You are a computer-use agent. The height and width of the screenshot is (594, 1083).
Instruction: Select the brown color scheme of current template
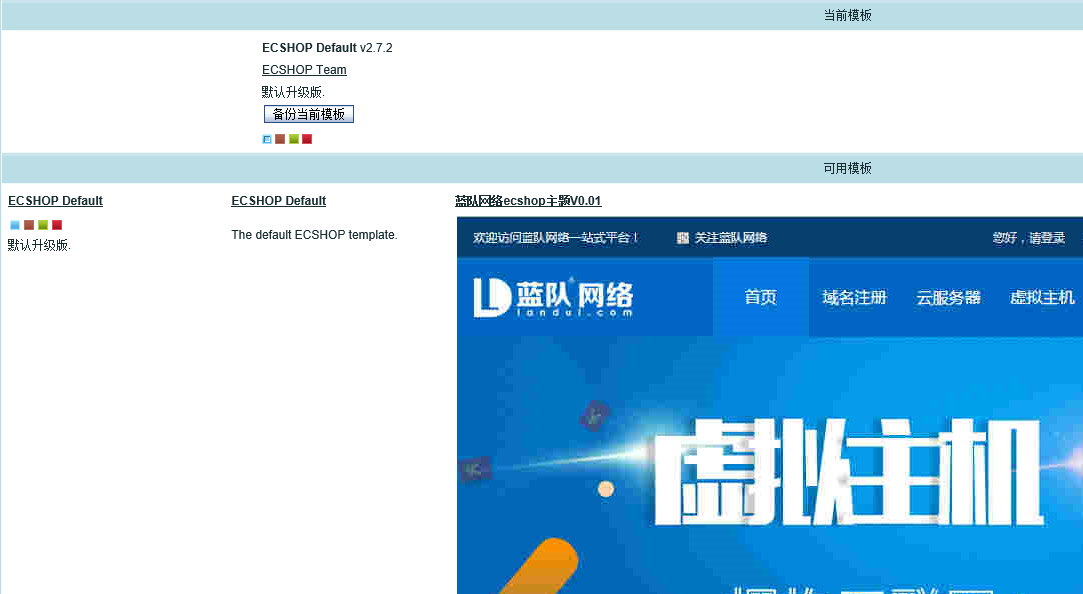tap(280, 139)
